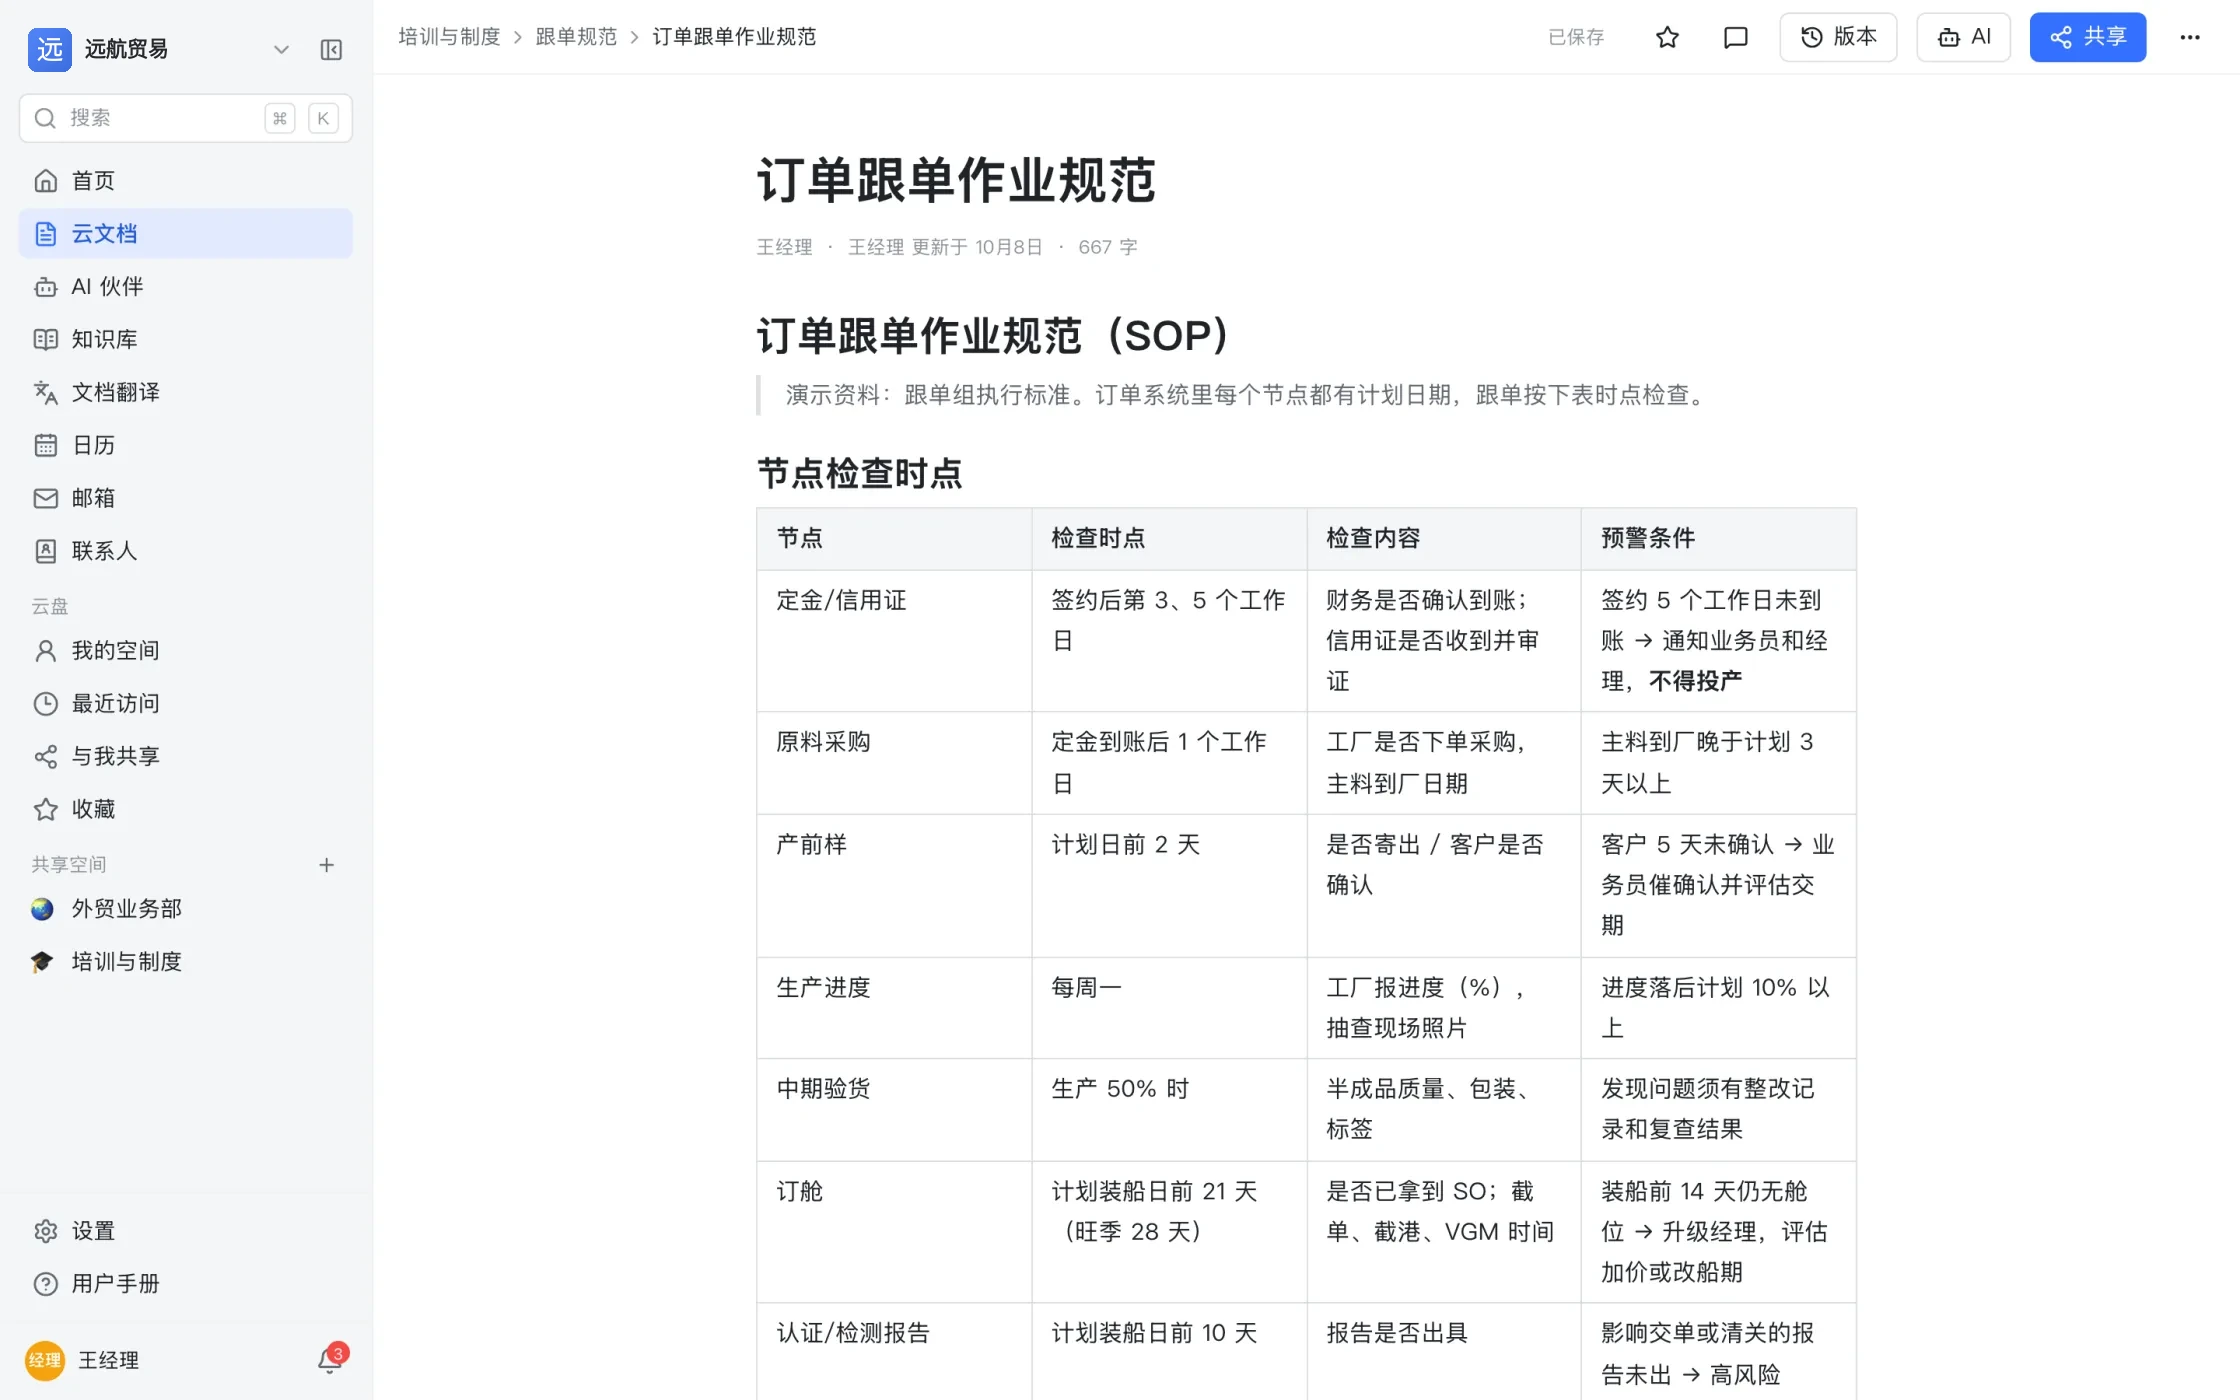2240x1400 pixels.
Task: Select the 每周一 table cell
Action: [1168, 1008]
